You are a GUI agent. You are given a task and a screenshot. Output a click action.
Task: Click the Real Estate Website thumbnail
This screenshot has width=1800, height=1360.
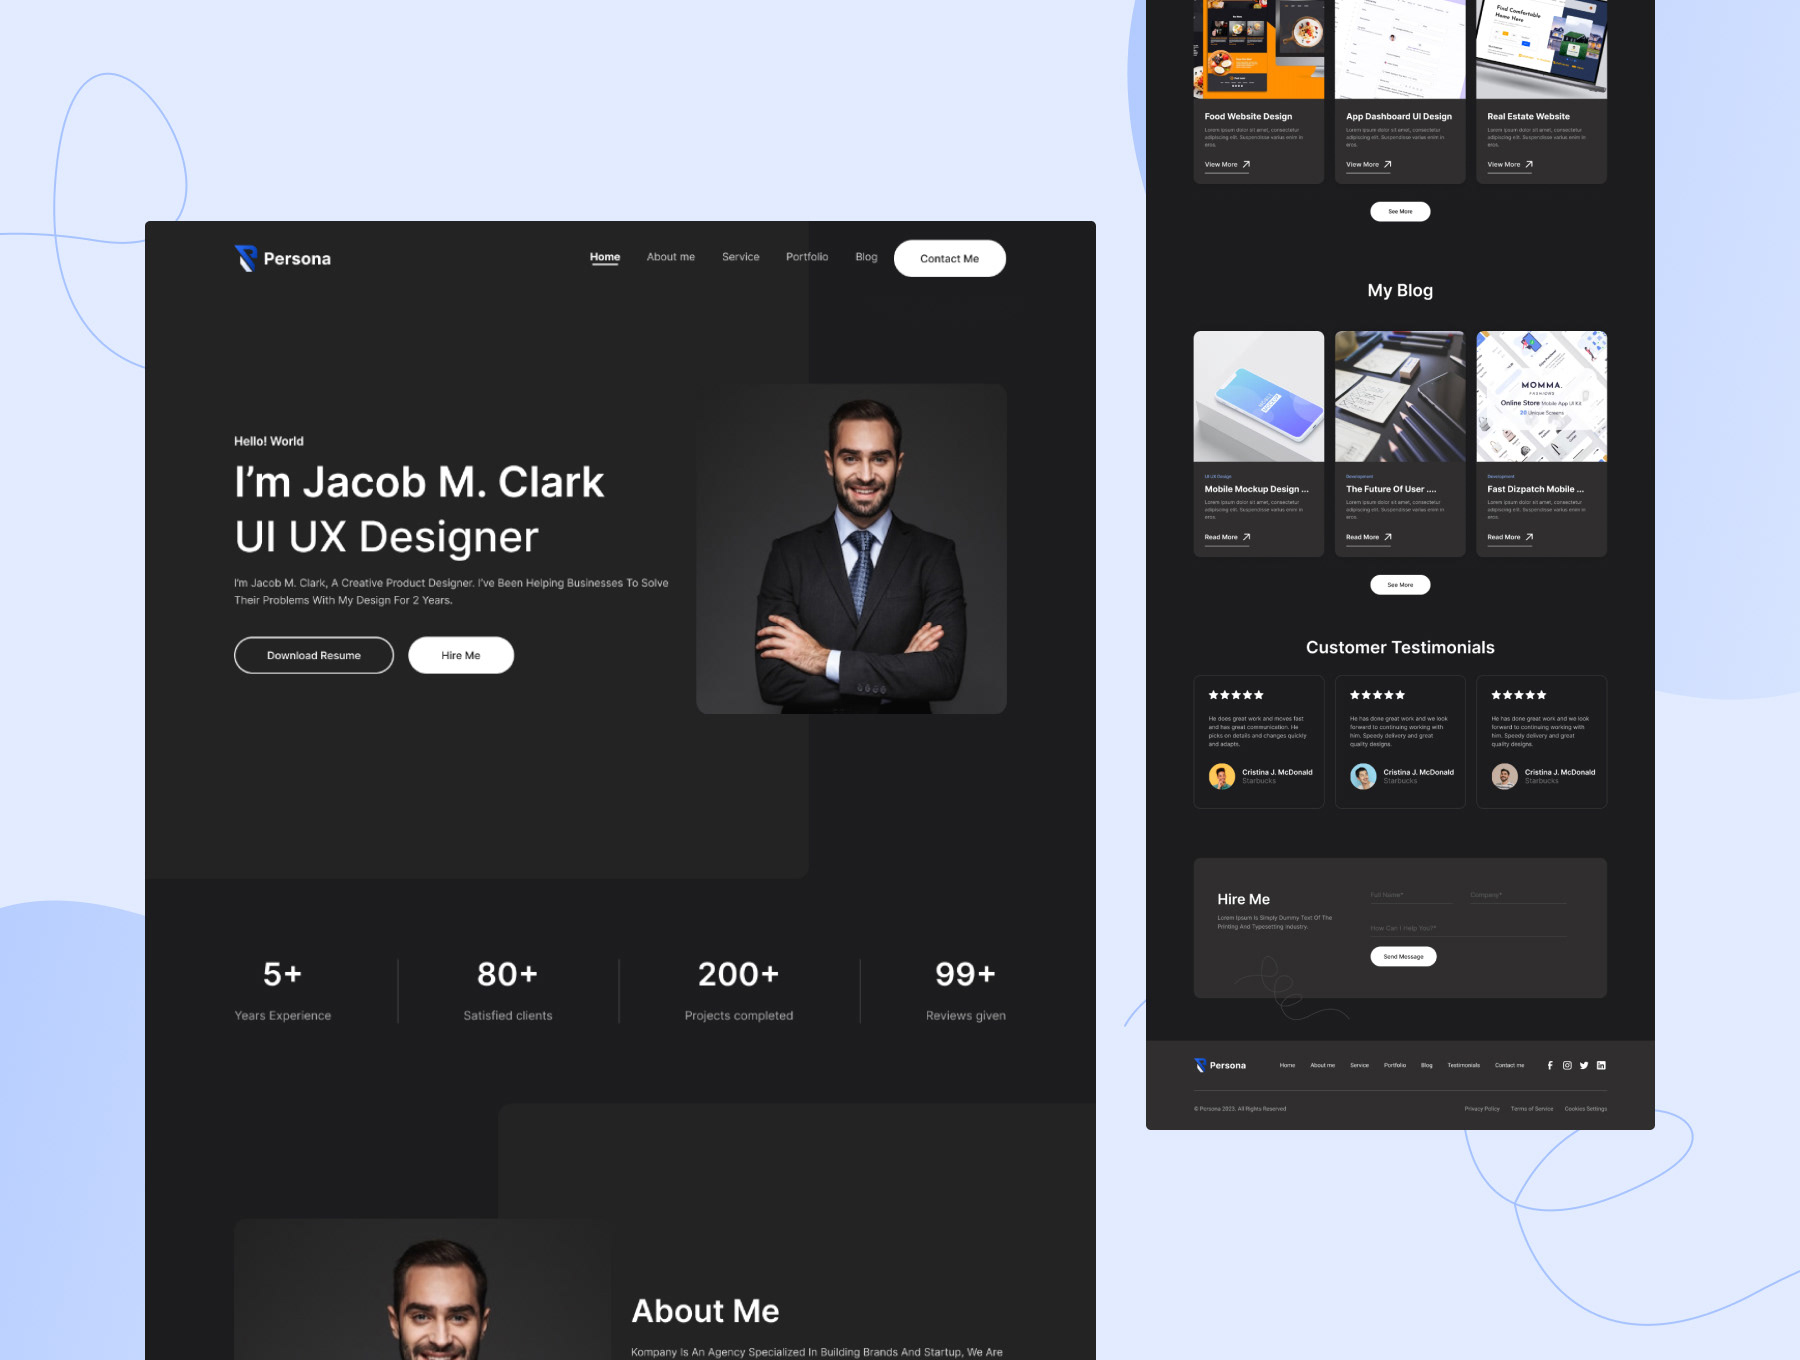(x=1542, y=49)
